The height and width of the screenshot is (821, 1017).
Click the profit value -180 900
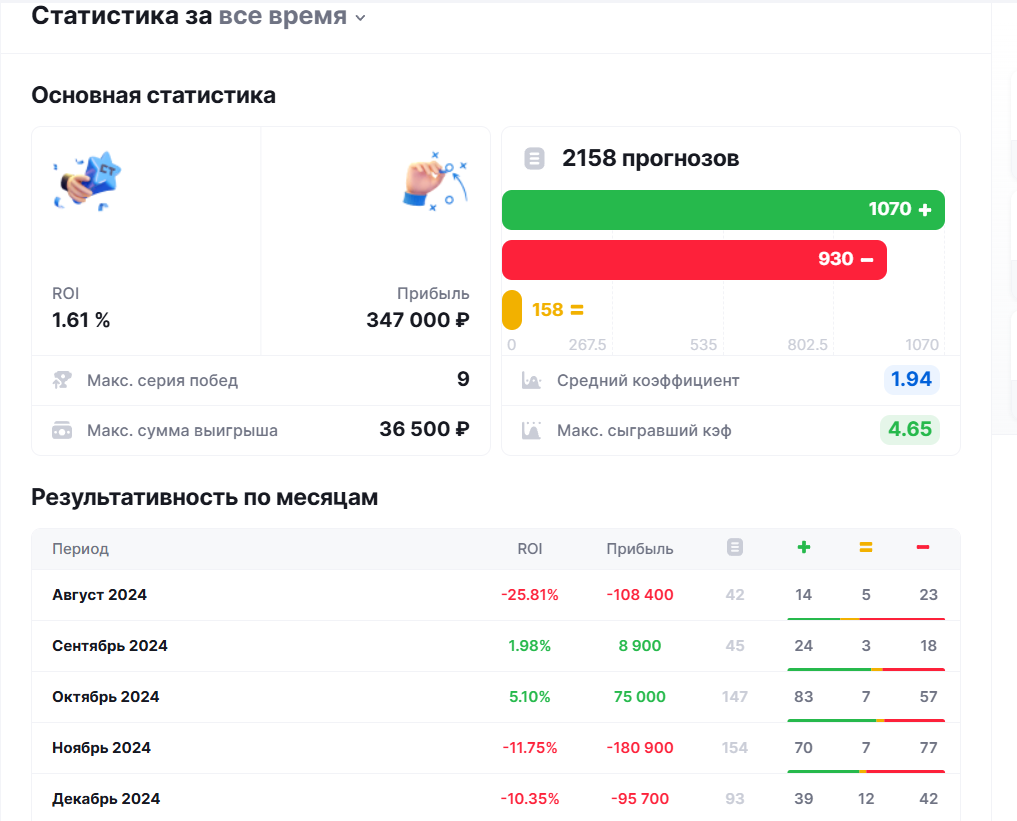coord(640,748)
